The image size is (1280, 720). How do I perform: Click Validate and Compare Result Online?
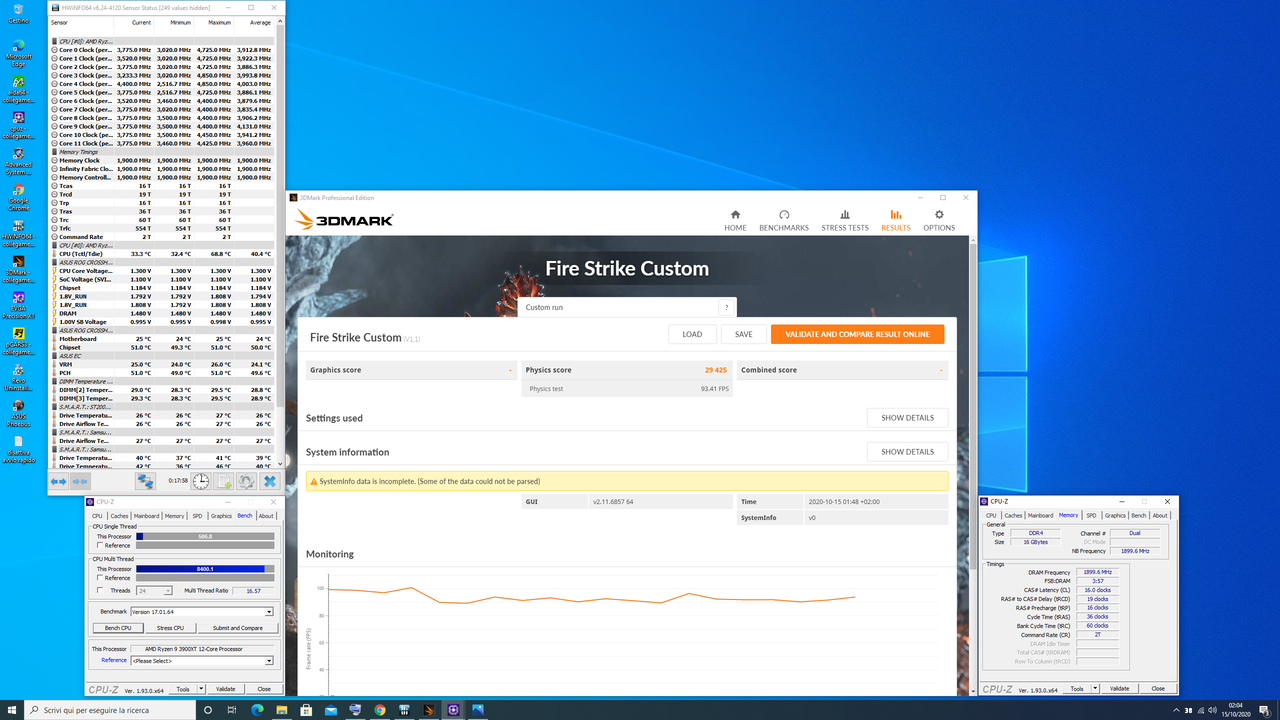[x=857, y=333]
